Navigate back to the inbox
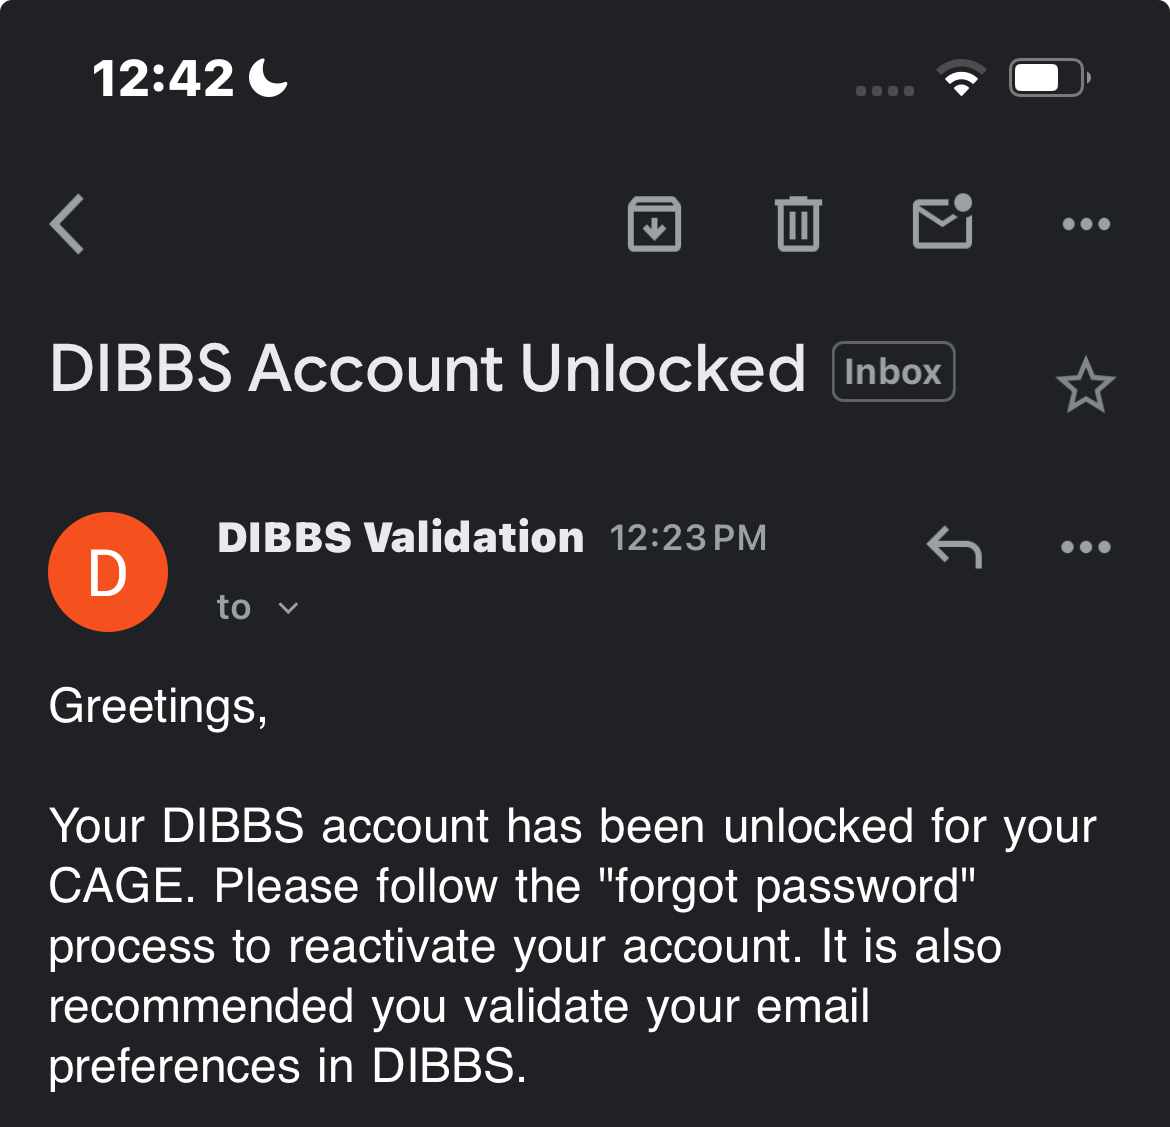Image resolution: width=1170 pixels, height=1127 pixels. point(66,224)
